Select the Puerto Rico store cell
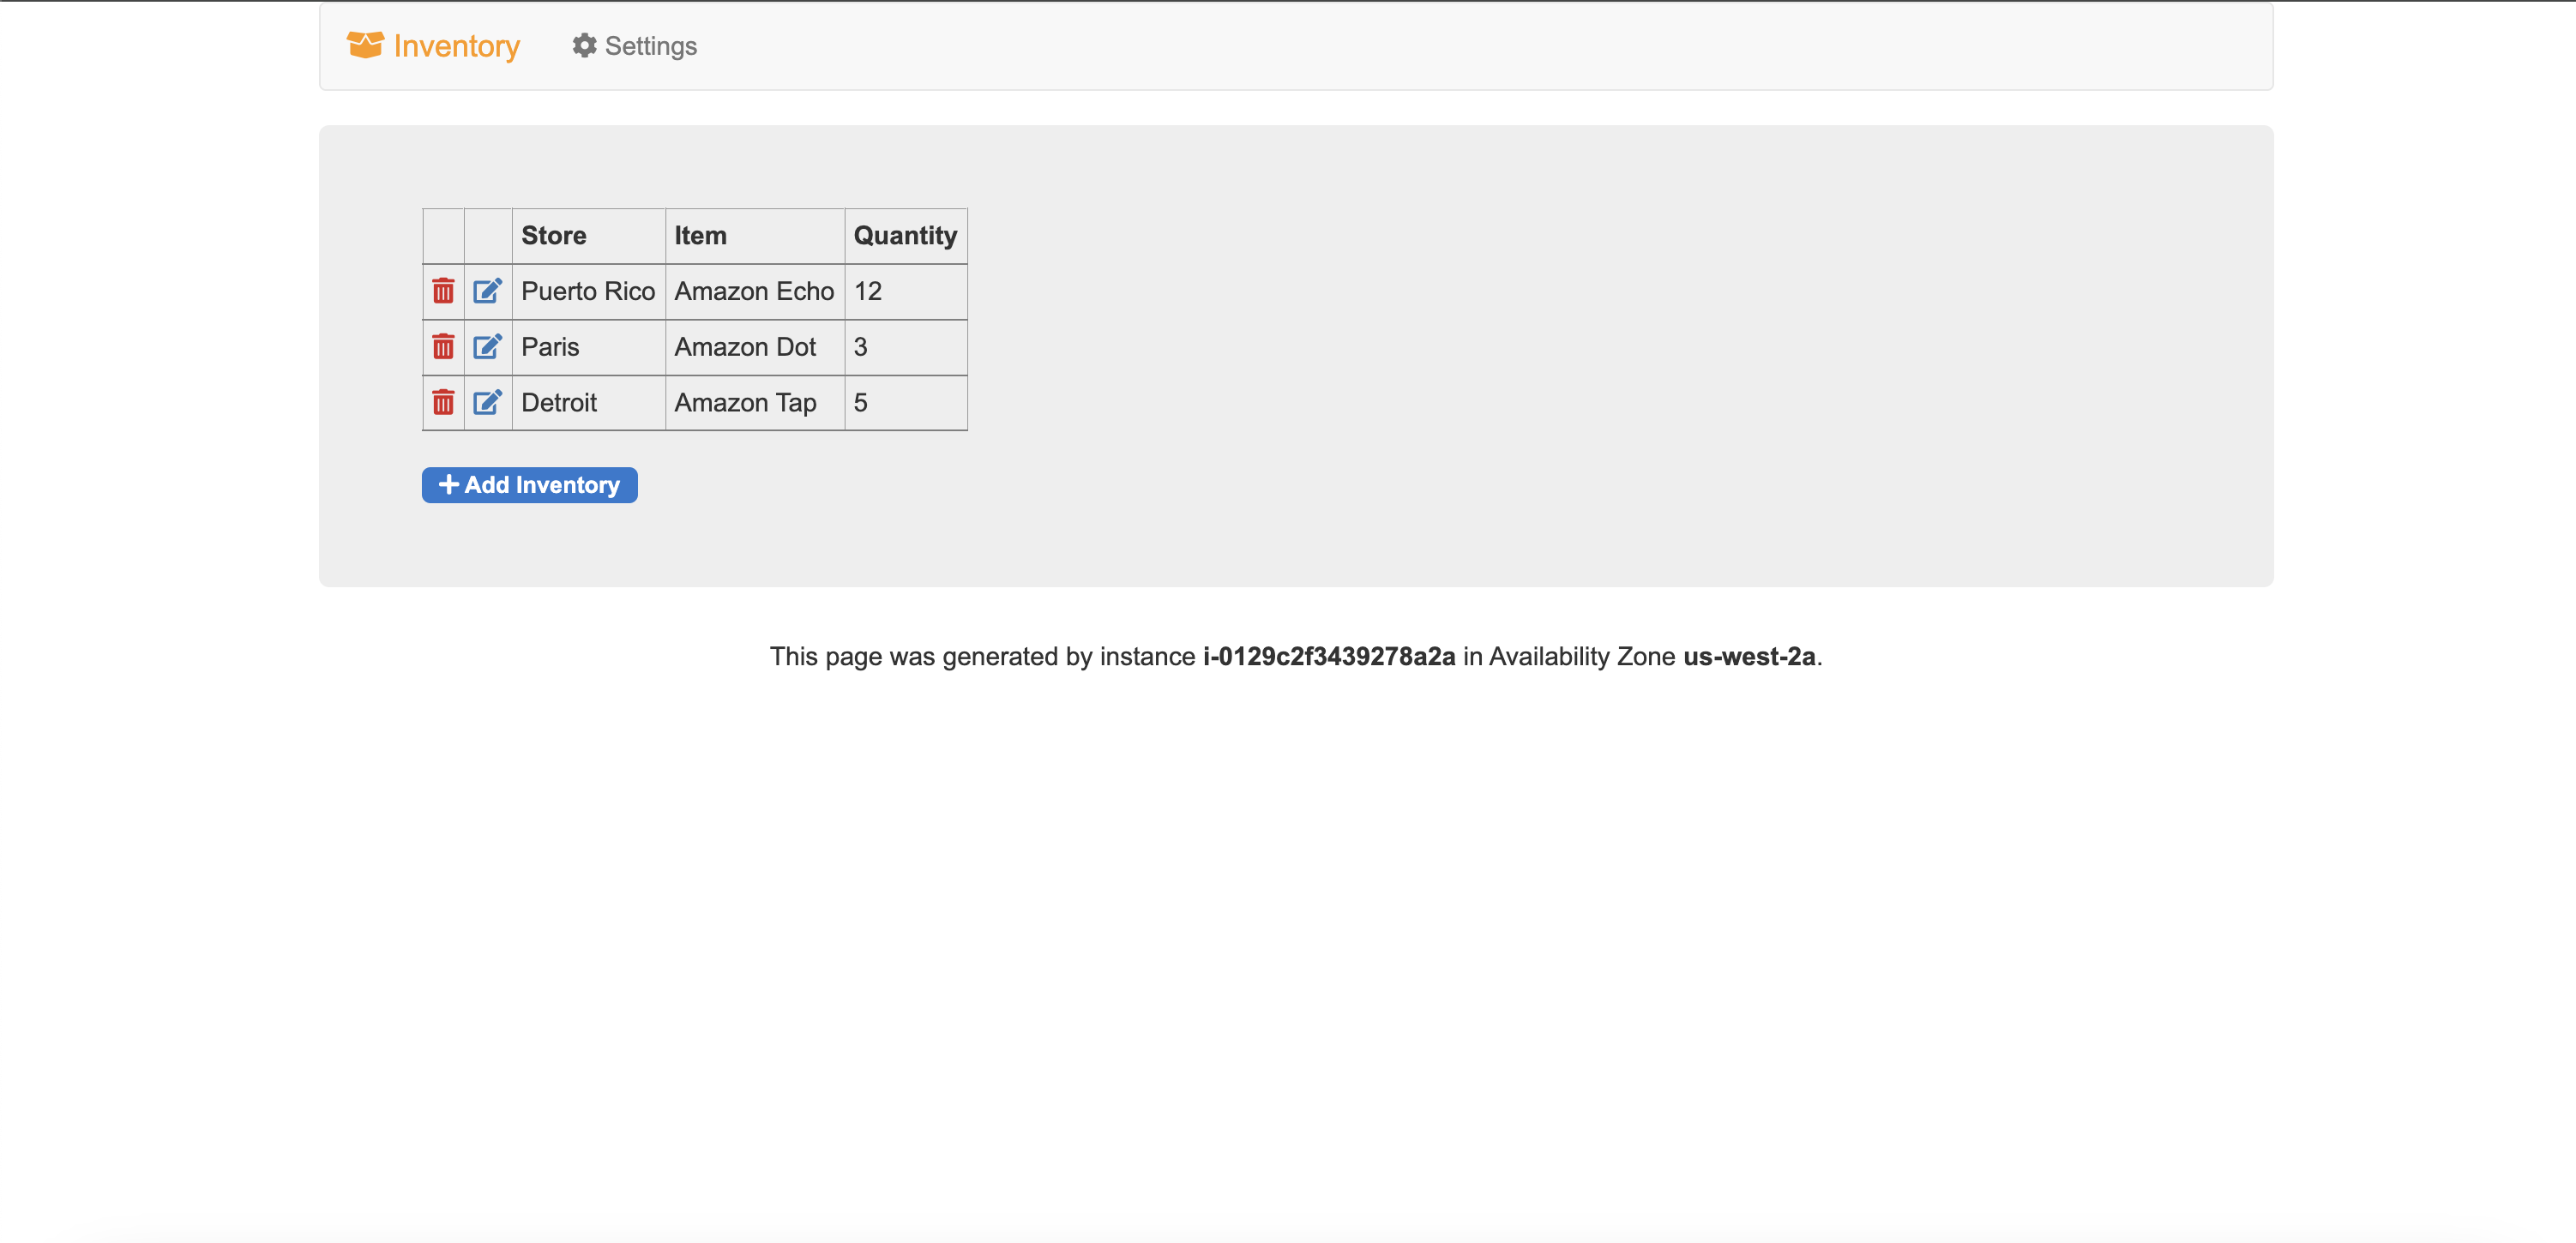Image resolution: width=2576 pixels, height=1243 pixels. pyautogui.click(x=589, y=292)
